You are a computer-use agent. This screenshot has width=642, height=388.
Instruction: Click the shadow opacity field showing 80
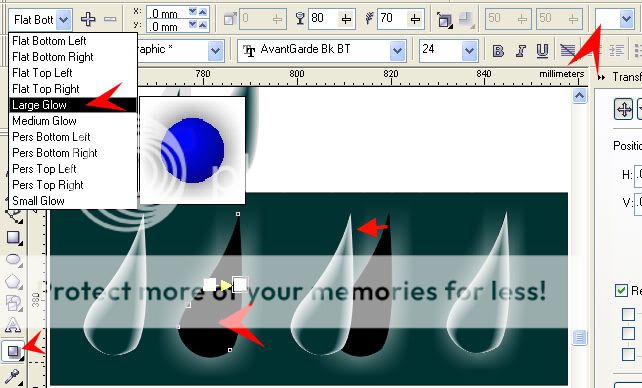coord(323,18)
